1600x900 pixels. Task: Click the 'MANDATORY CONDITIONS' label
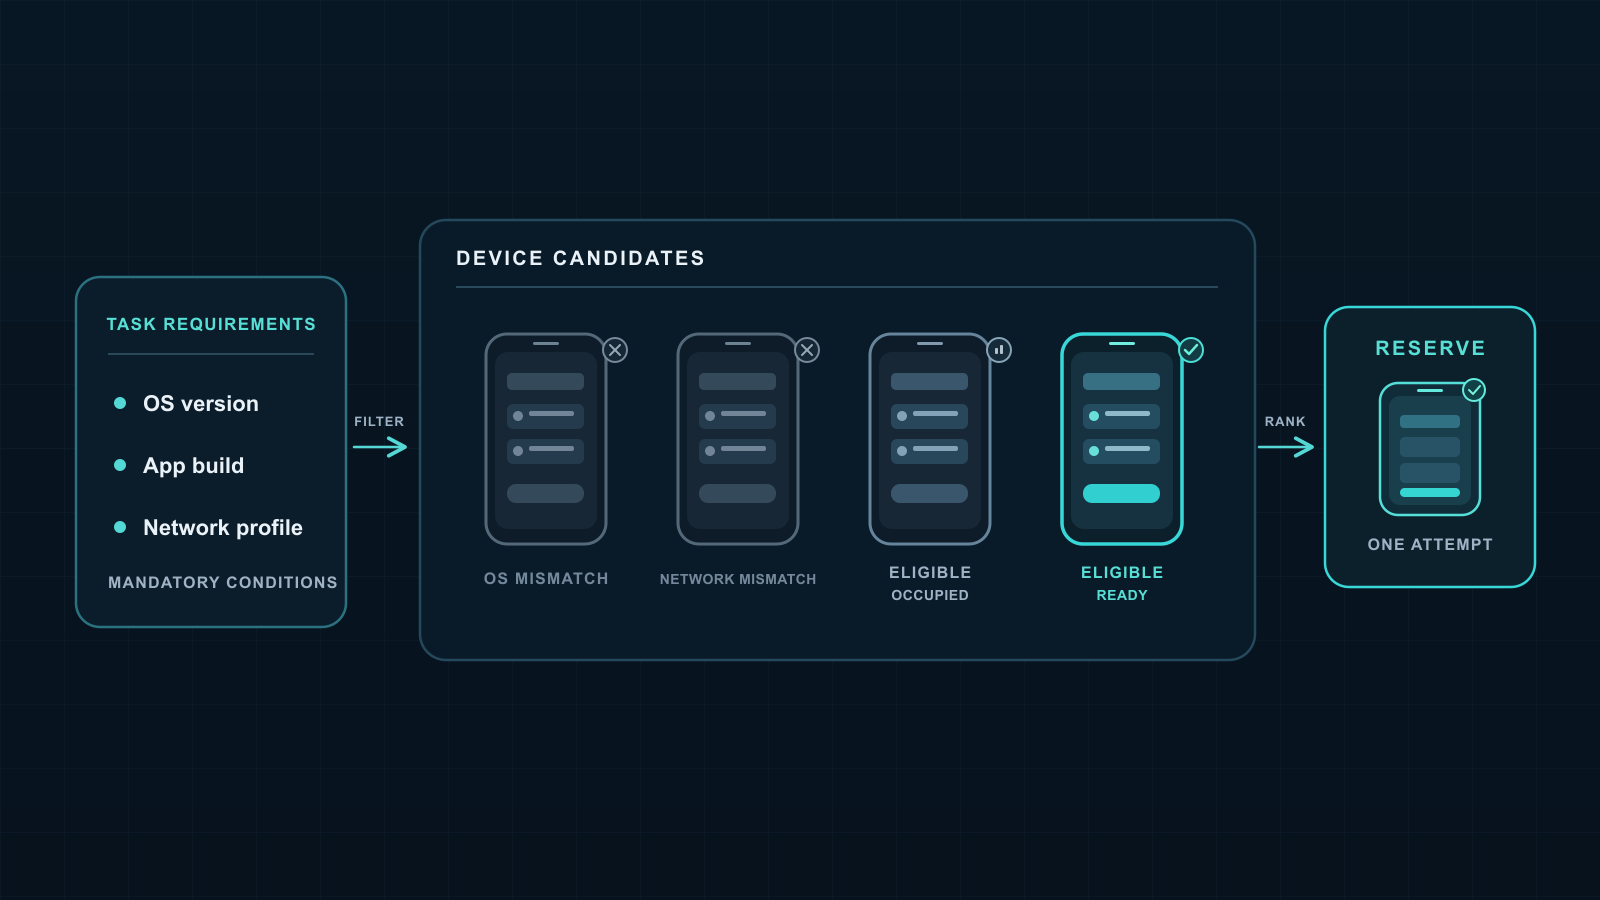point(223,582)
